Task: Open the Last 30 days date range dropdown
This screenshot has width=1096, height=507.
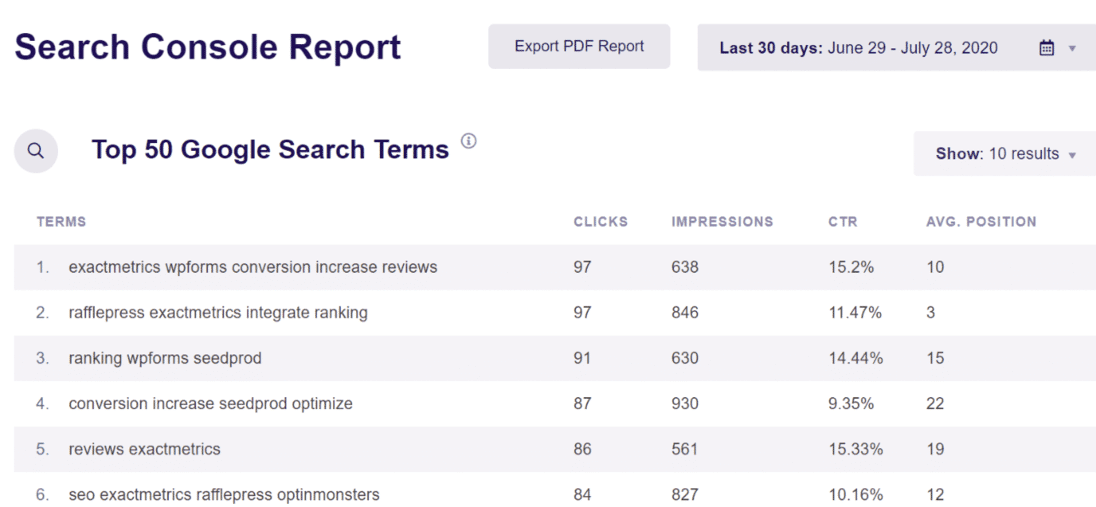Action: click(897, 48)
